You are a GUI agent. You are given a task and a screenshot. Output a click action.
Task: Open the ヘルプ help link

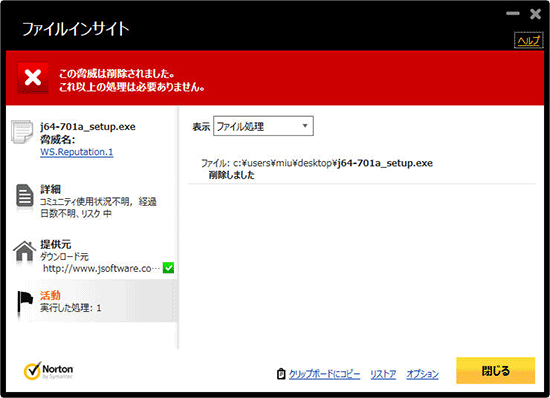point(528,40)
